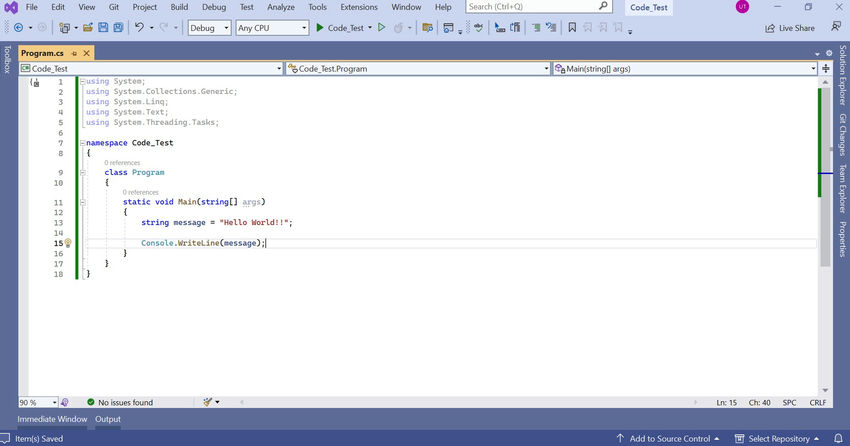Click the Search (Ctrl+Q) input field
850x446 pixels.
coord(539,7)
